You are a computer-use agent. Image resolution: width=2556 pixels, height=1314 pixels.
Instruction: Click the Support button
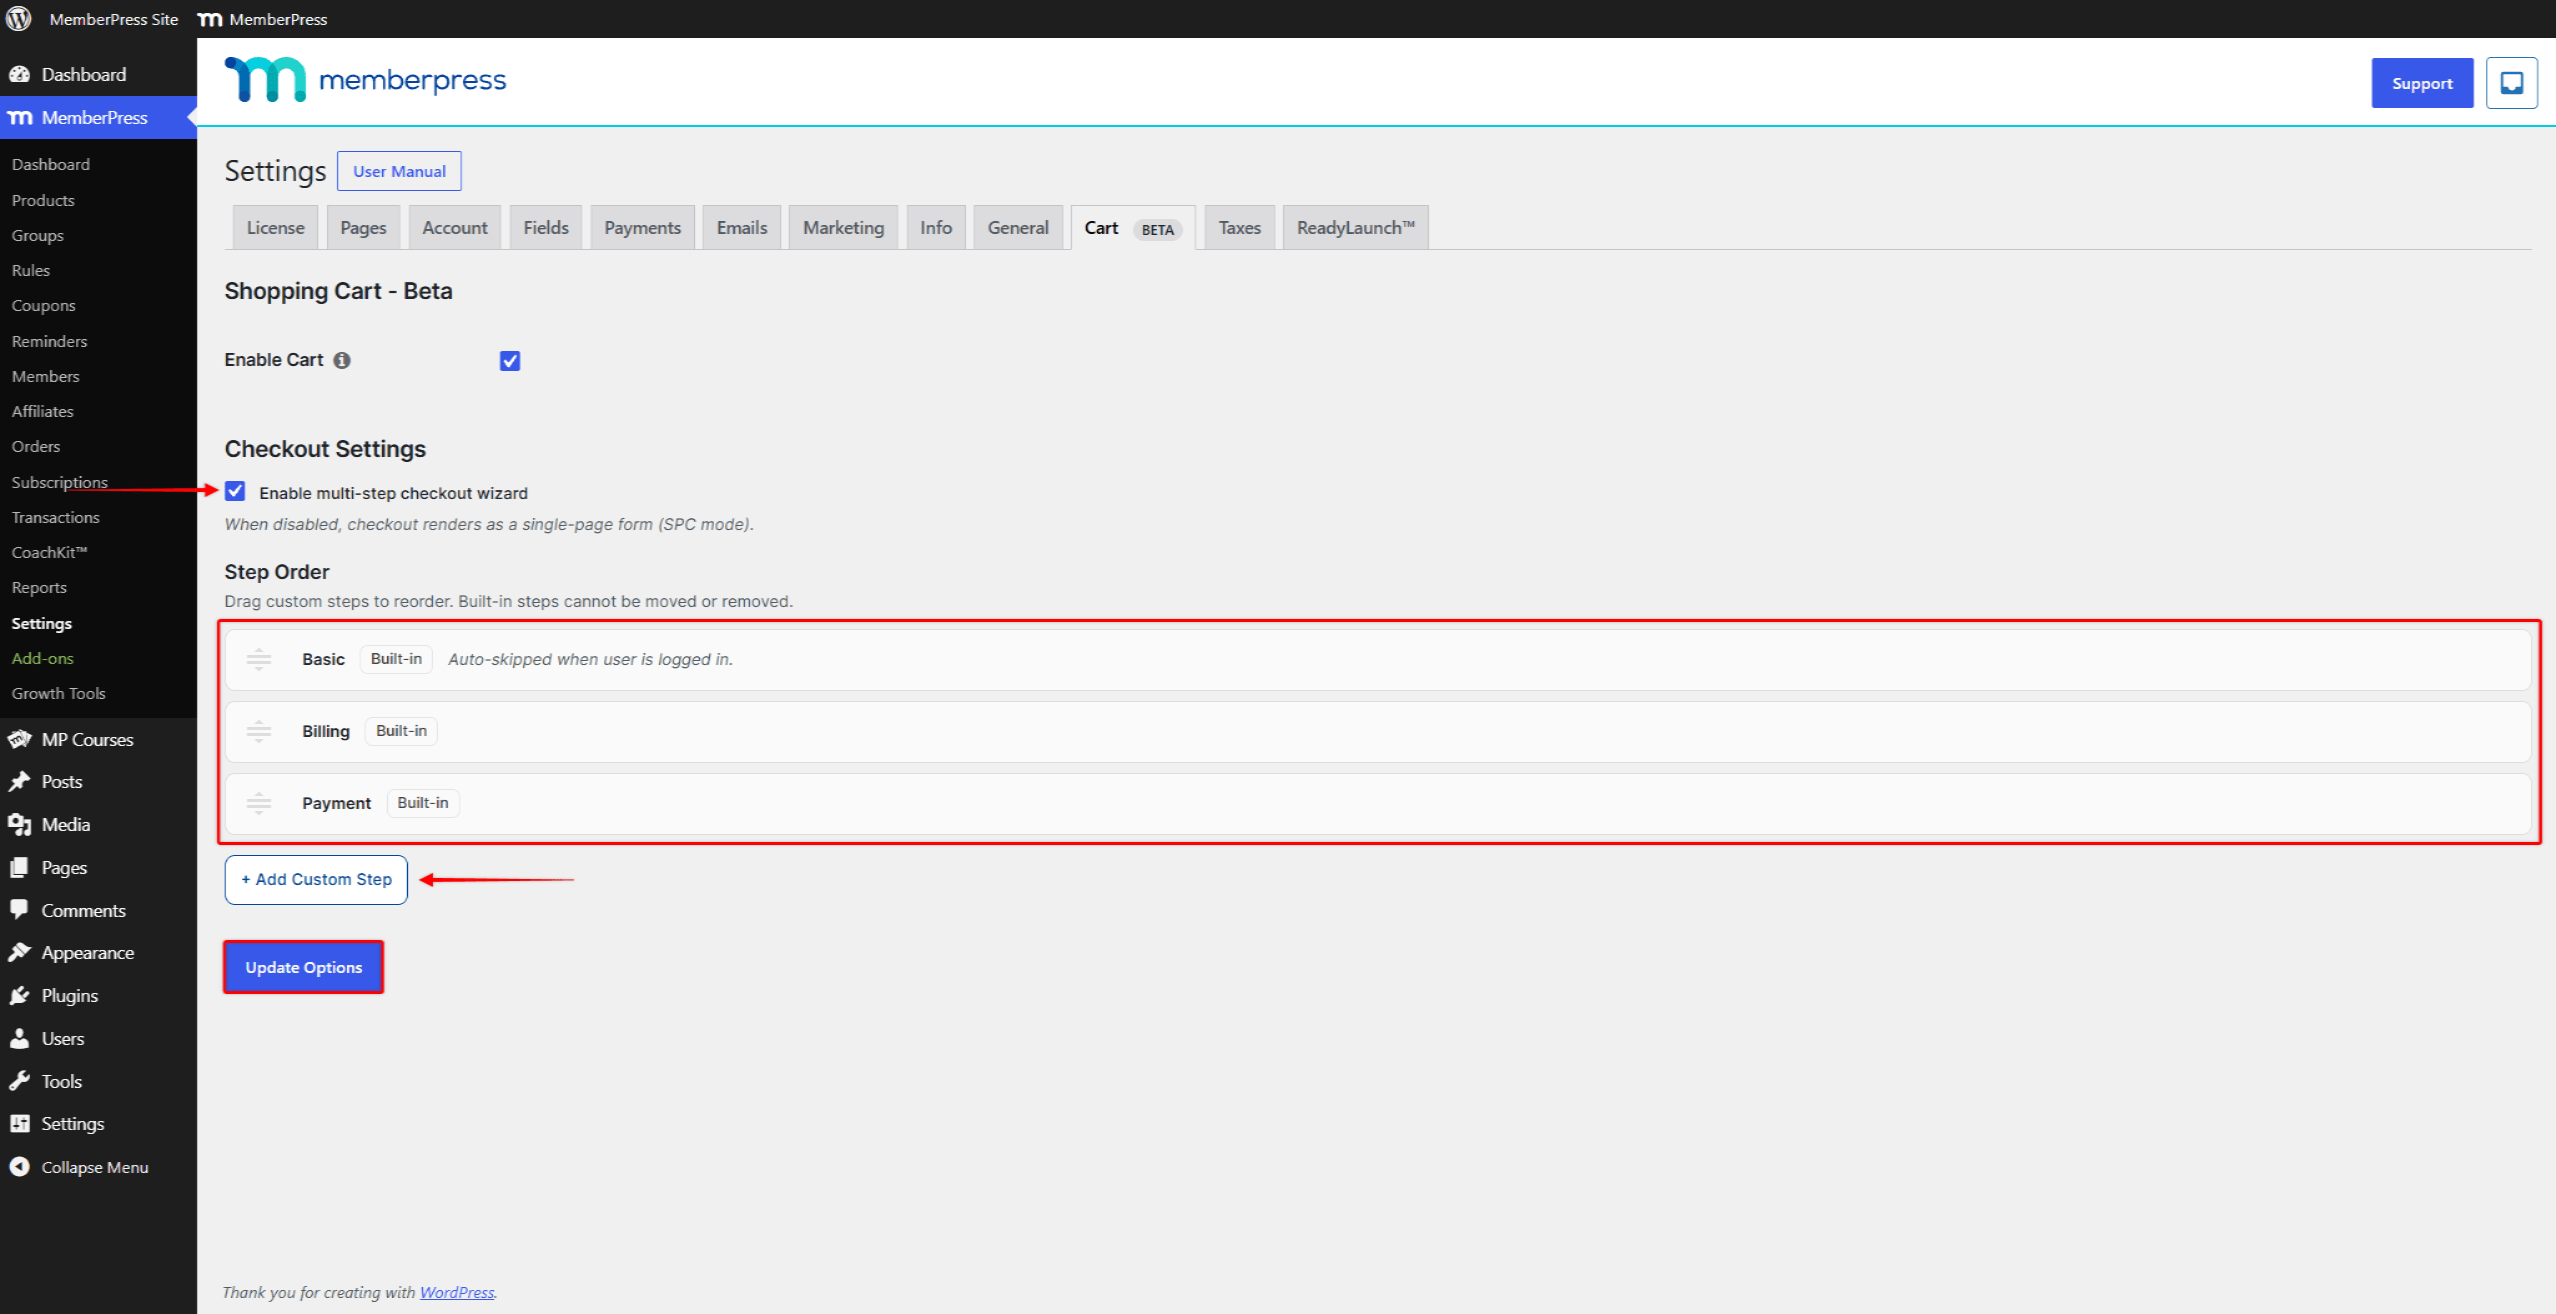pos(2422,83)
